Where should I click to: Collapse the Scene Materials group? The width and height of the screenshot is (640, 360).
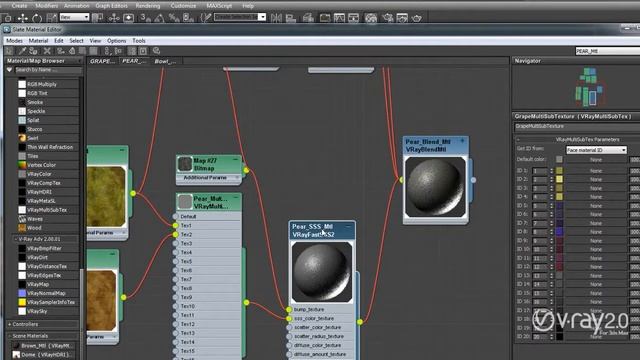[9, 336]
